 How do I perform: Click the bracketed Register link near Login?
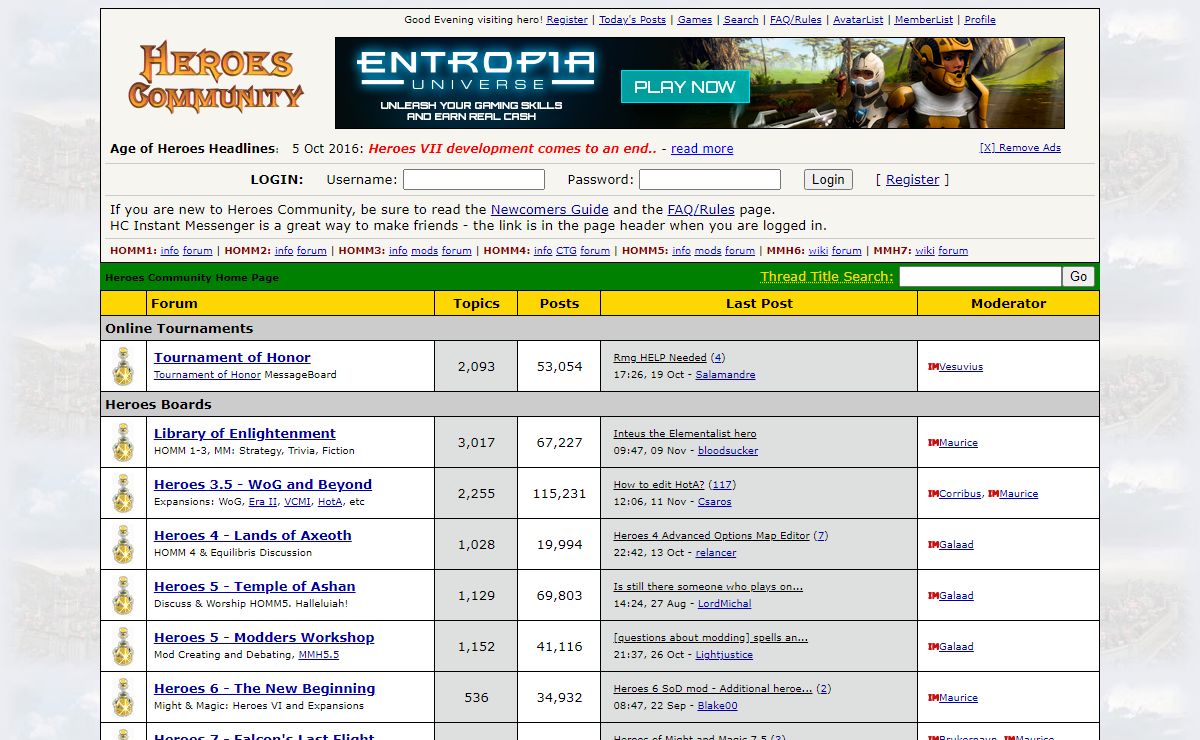coord(913,180)
